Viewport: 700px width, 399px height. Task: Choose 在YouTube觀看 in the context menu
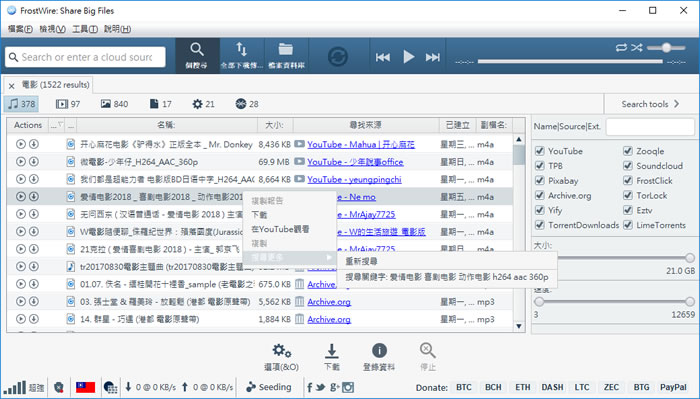(x=289, y=229)
